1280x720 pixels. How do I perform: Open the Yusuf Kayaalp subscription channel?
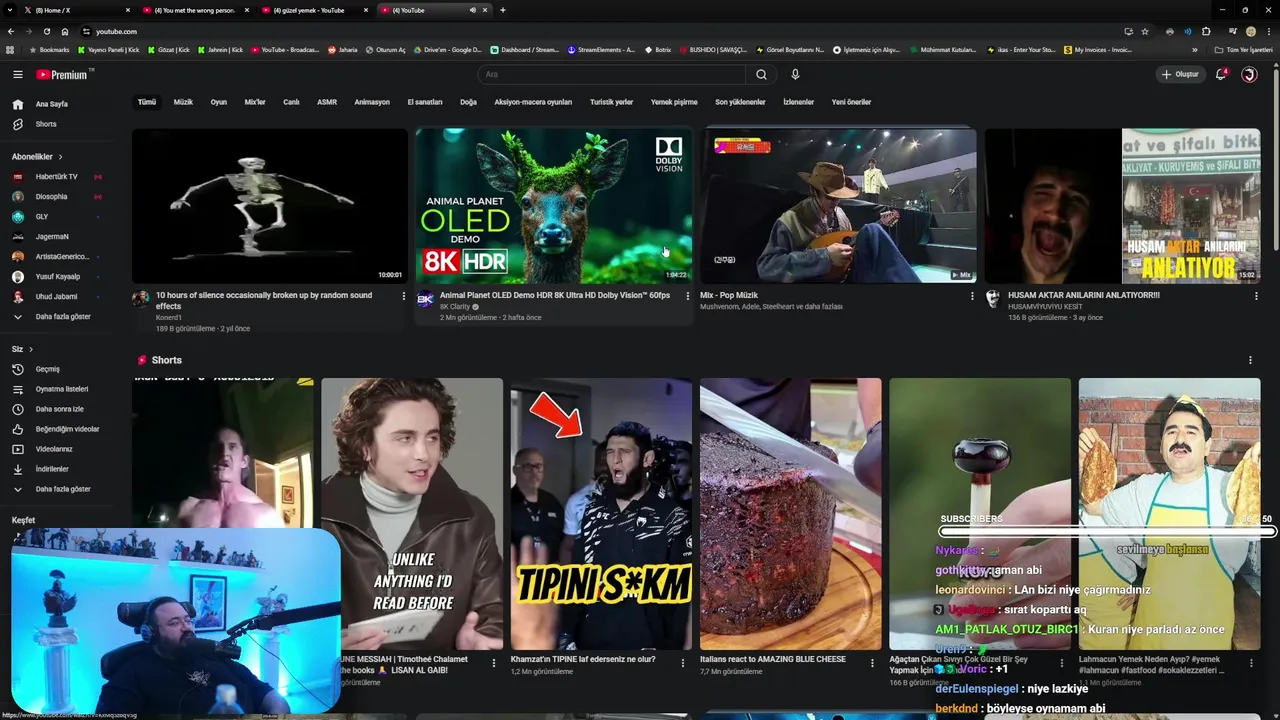58,277
